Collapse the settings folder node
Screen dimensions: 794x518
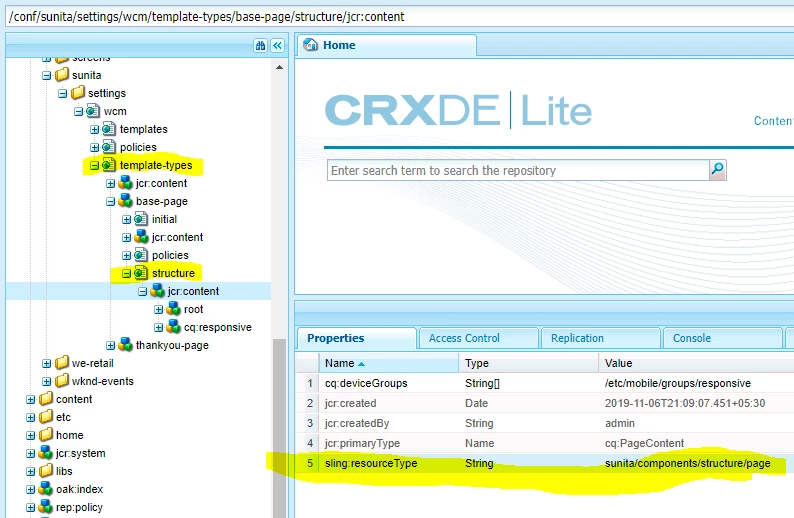[x=62, y=94]
